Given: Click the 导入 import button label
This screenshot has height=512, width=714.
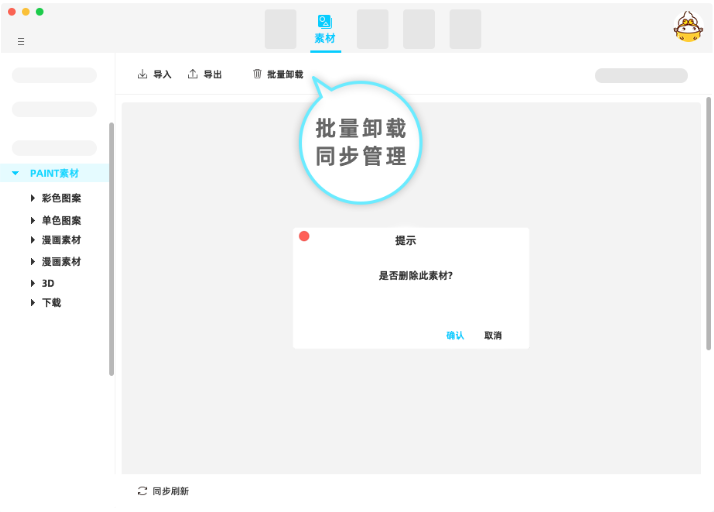Looking at the screenshot, I should point(162,74).
